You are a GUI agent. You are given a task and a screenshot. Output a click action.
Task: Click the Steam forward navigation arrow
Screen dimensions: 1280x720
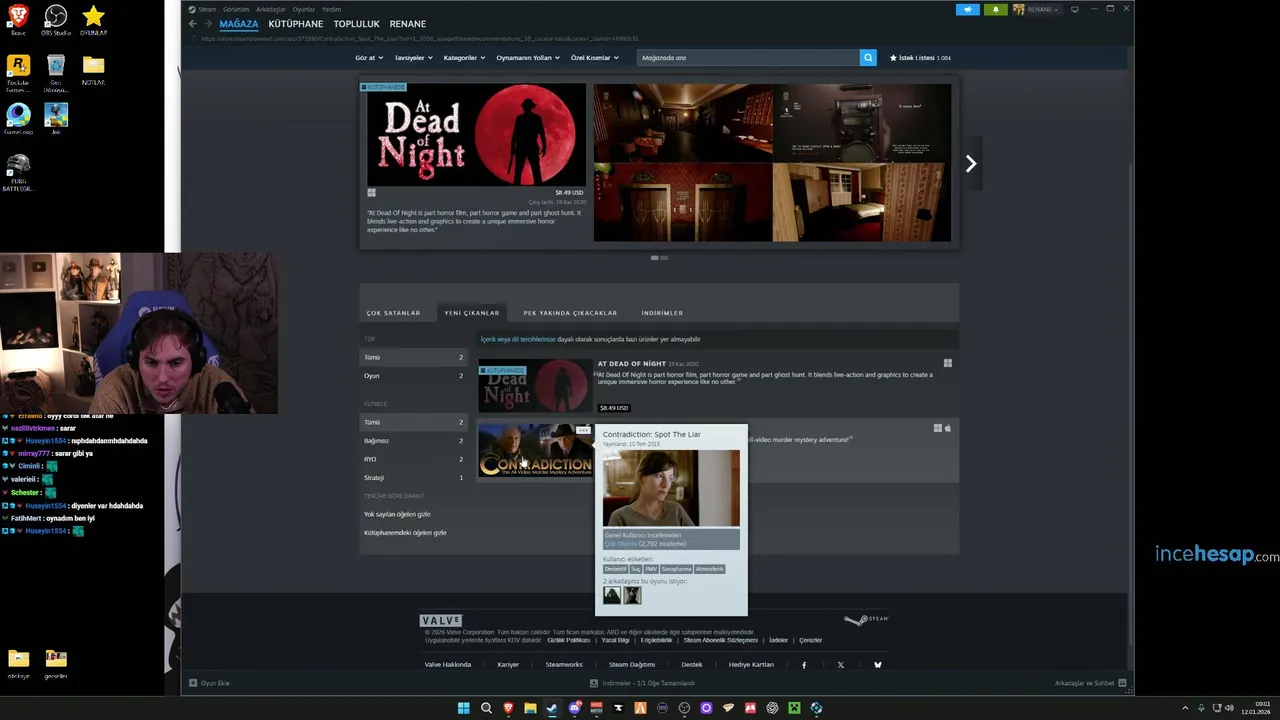click(x=207, y=24)
